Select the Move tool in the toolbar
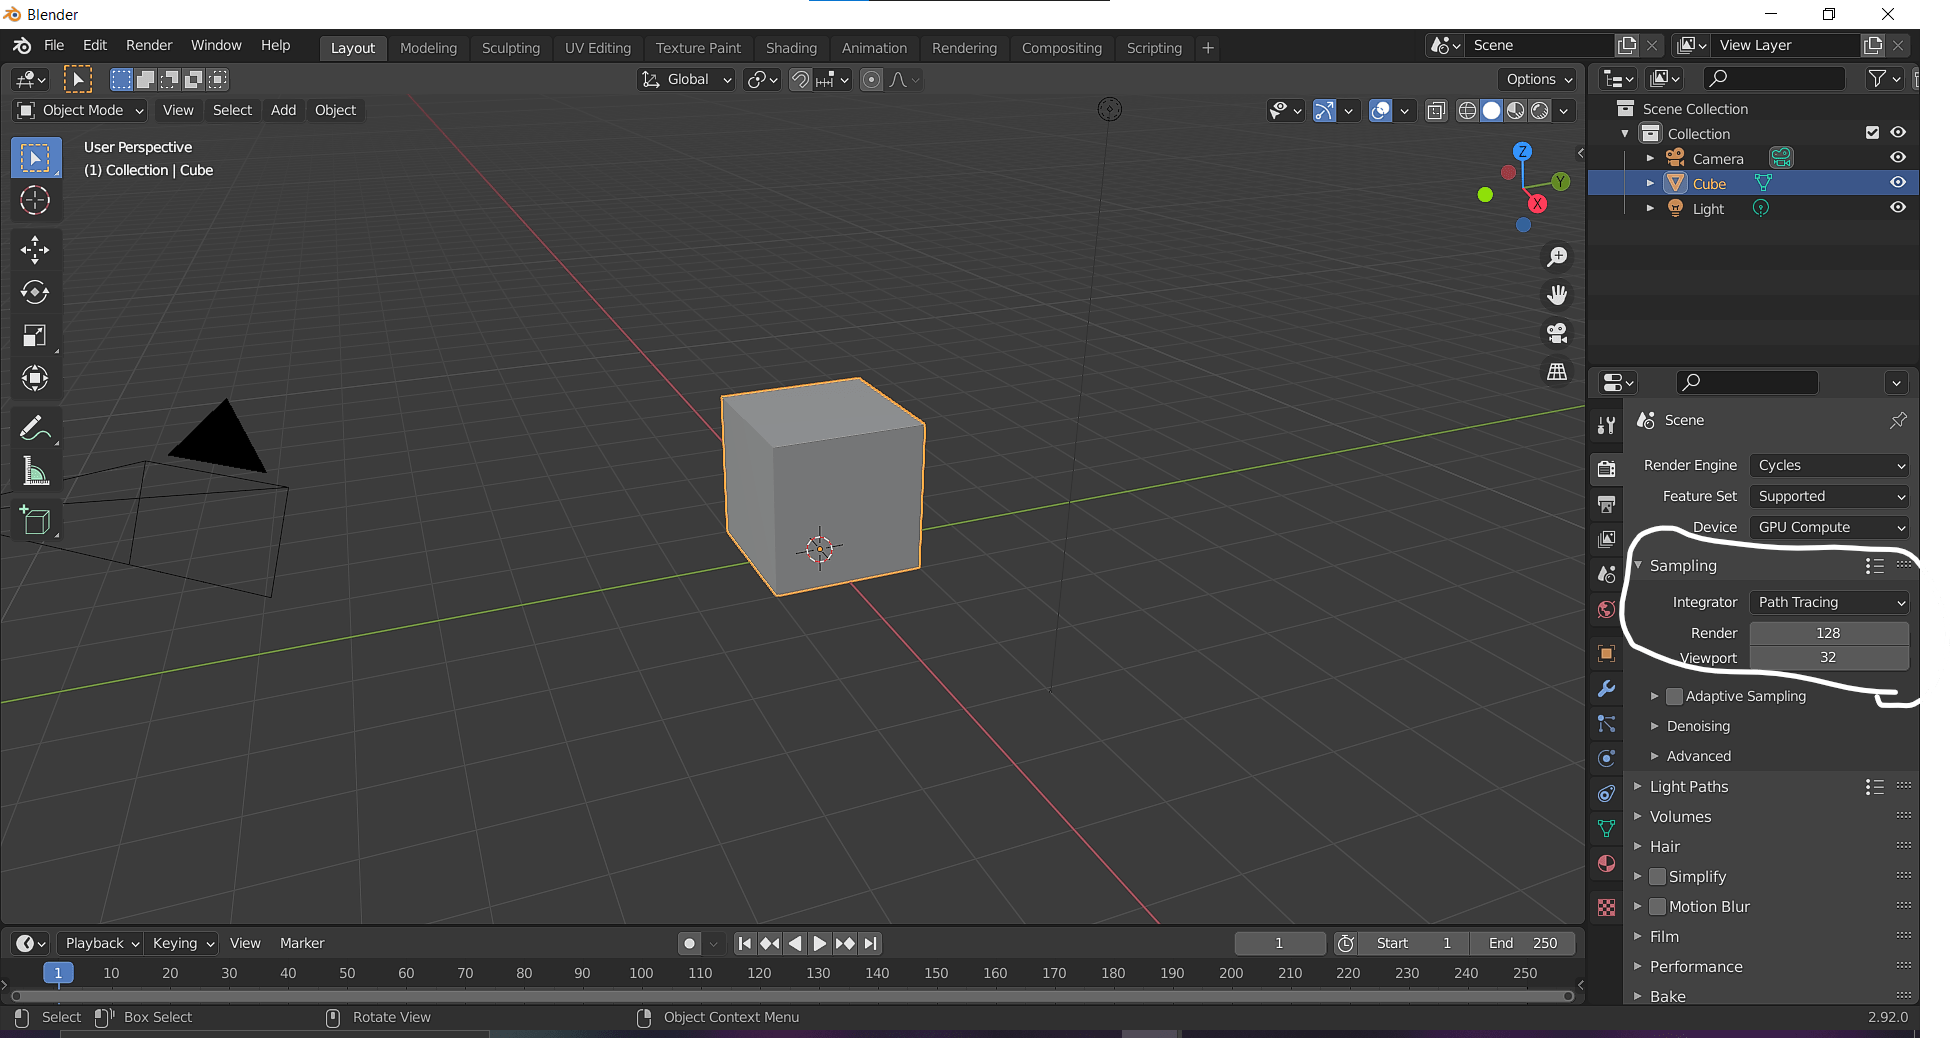 coord(35,249)
